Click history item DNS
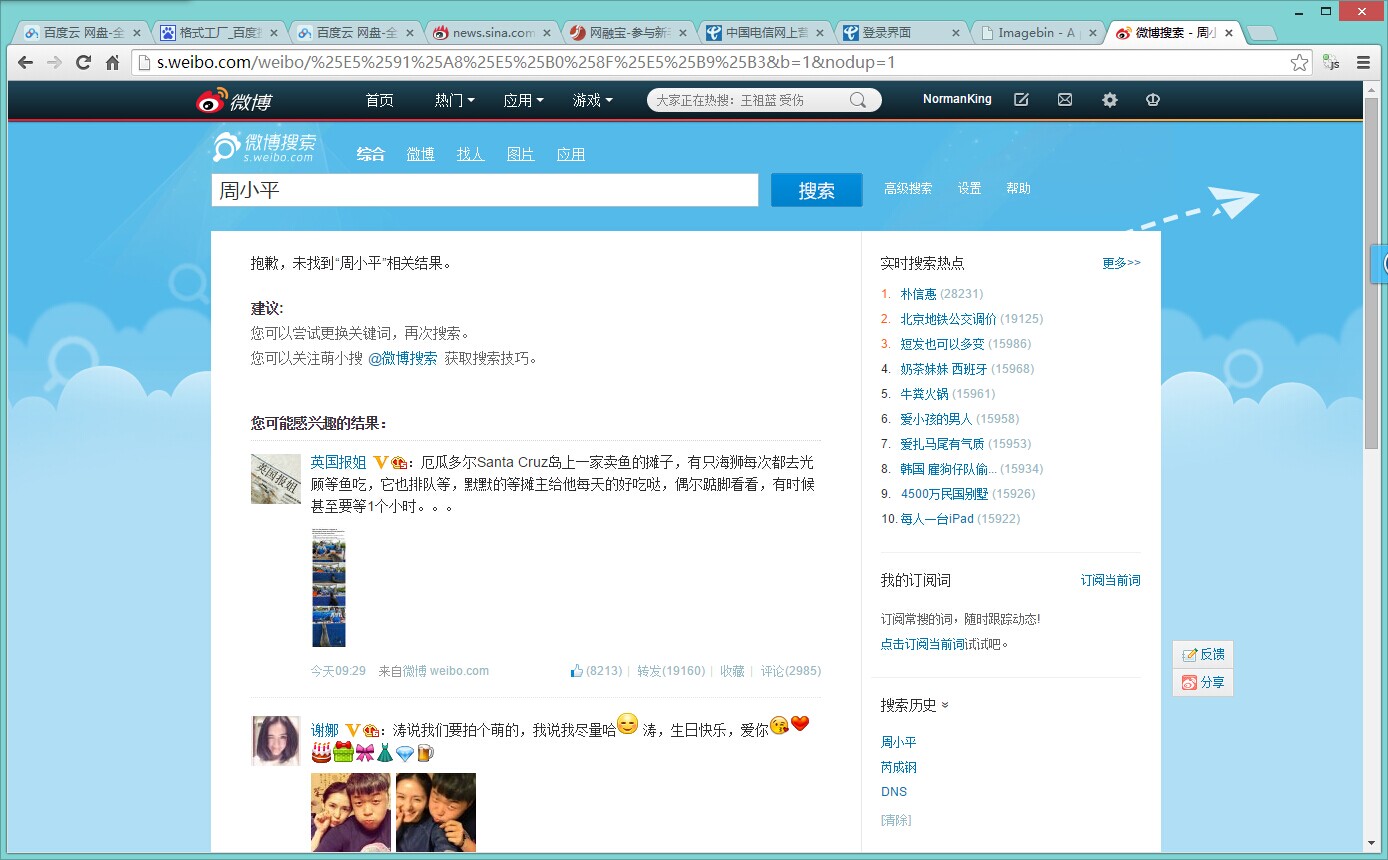 894,791
